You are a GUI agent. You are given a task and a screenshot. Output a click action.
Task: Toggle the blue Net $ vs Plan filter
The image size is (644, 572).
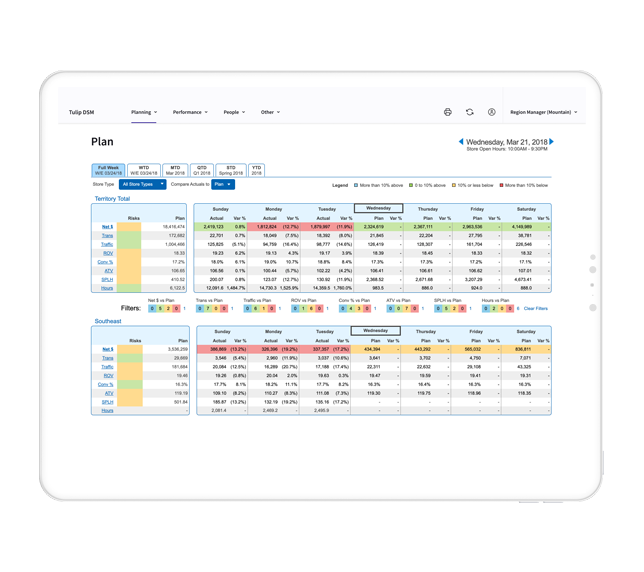point(153,308)
